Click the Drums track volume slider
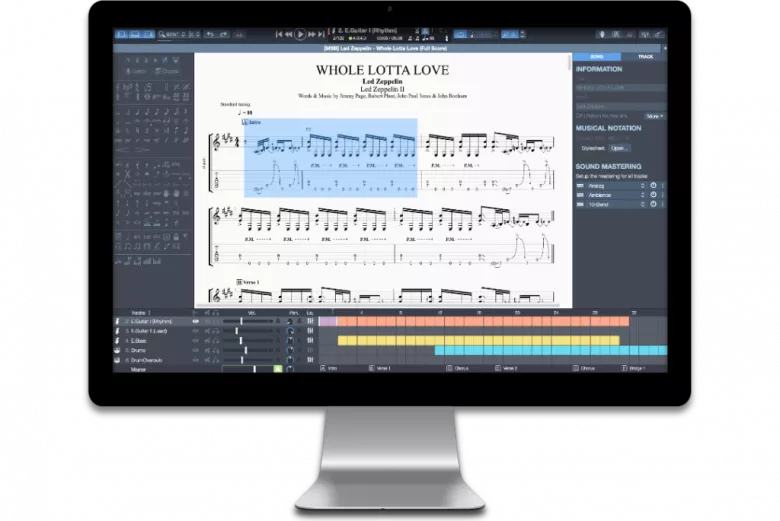The height and width of the screenshot is (521, 780). (x=247, y=350)
